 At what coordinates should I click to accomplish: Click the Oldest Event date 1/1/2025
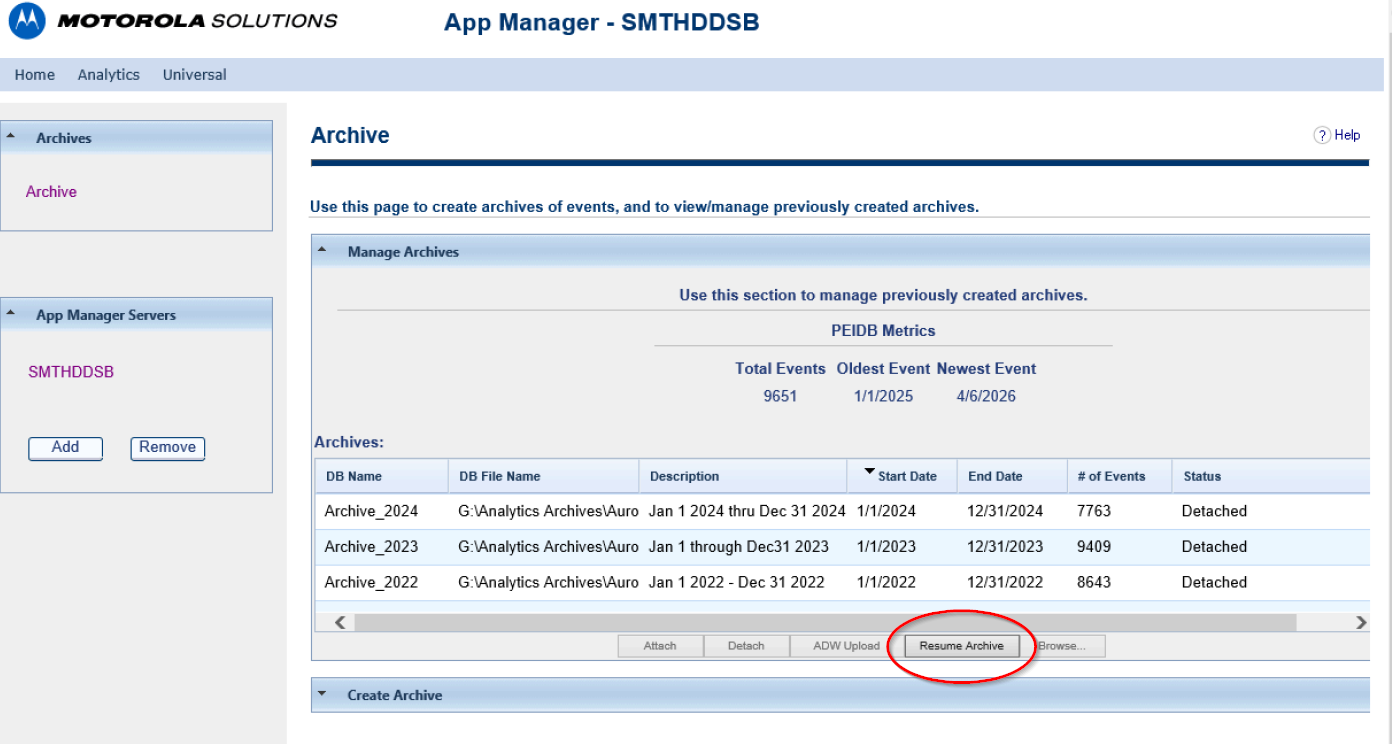click(884, 396)
